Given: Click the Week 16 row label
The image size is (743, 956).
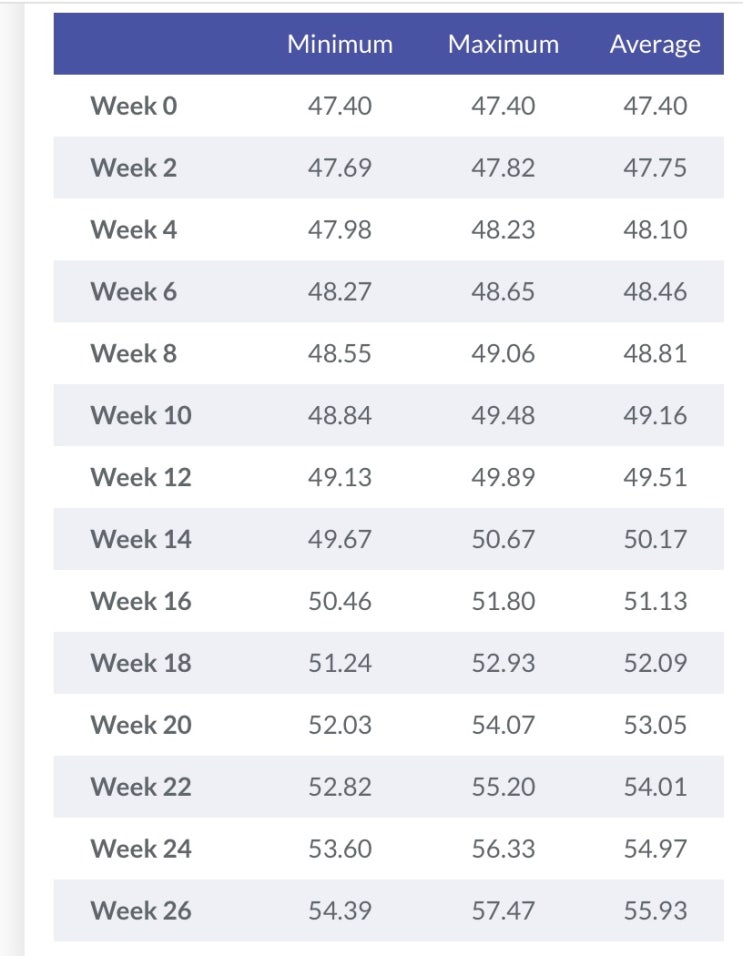Looking at the screenshot, I should click(x=141, y=602).
